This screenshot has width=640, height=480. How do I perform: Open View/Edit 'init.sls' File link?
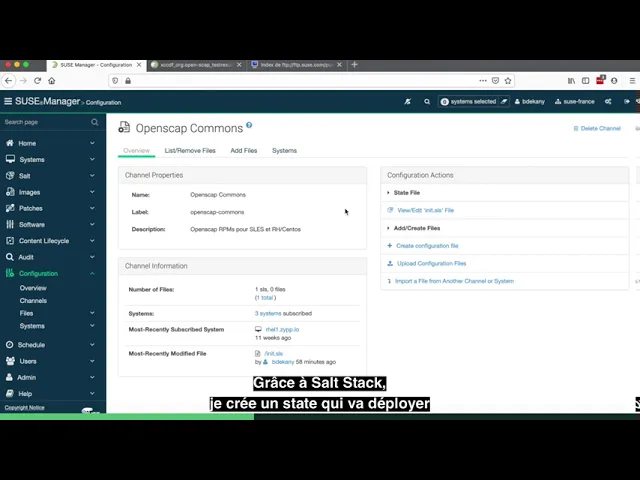(425, 210)
